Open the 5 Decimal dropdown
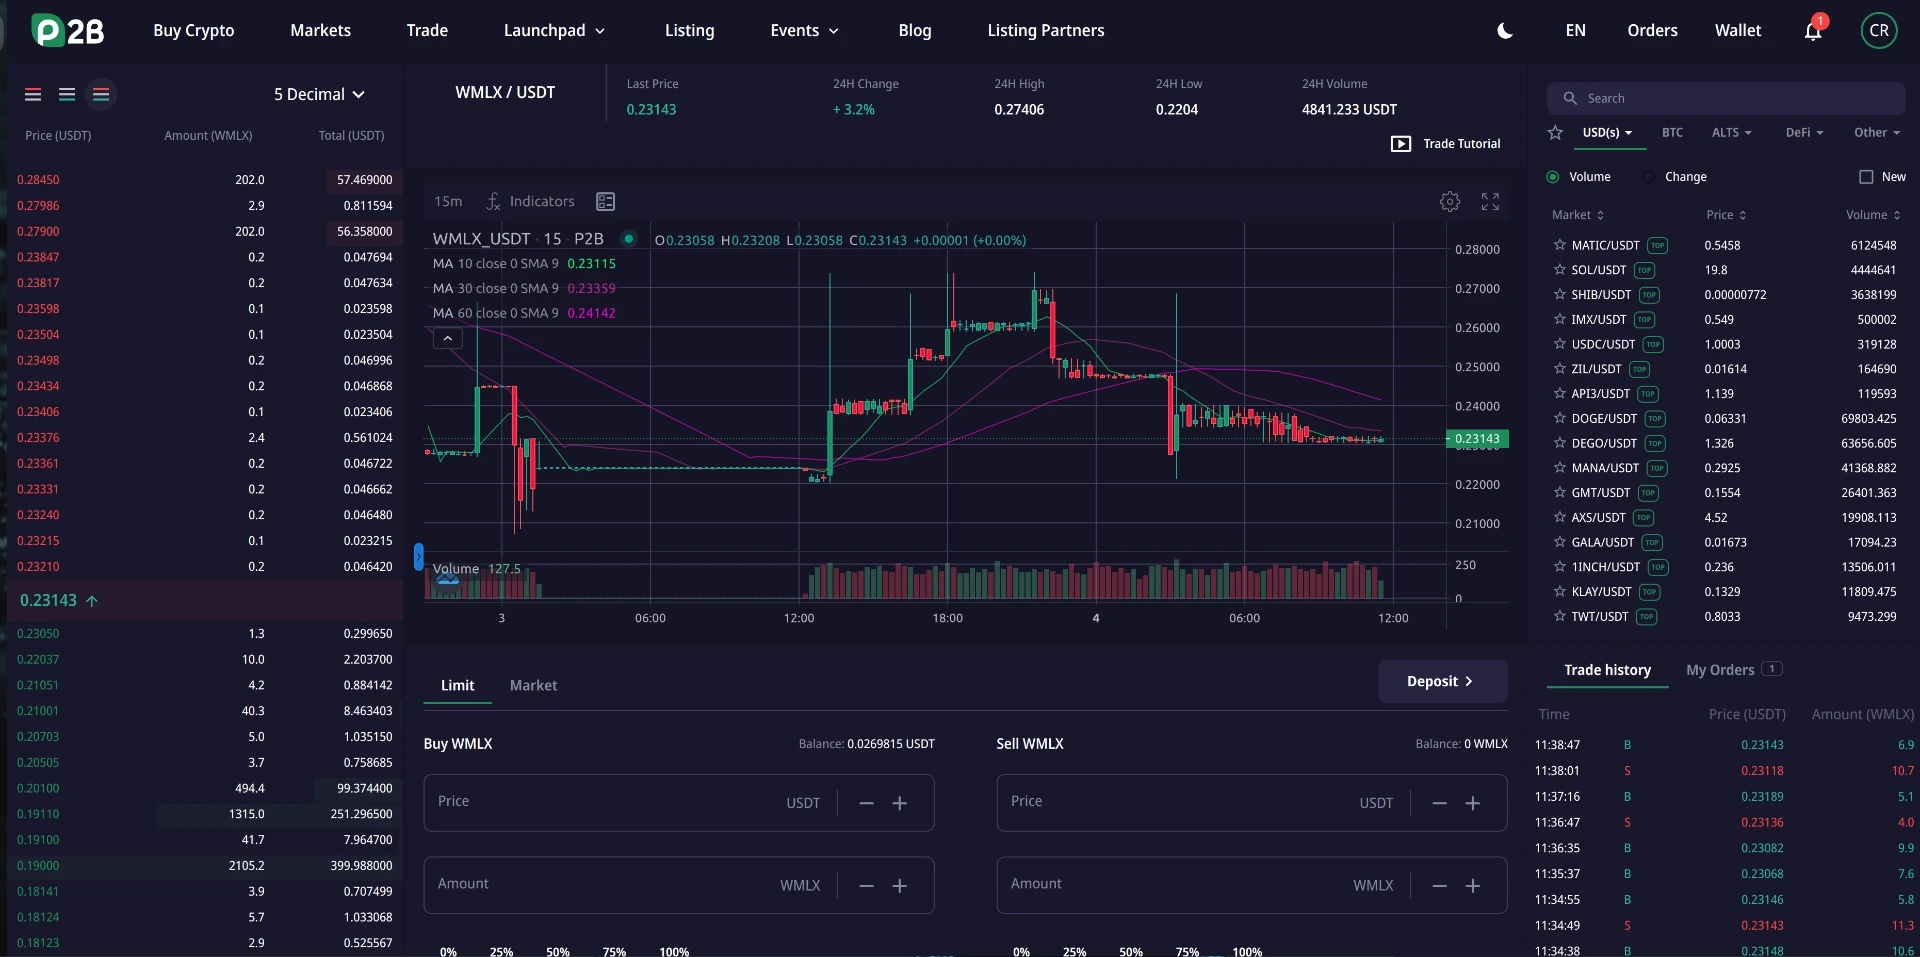1920x957 pixels. [319, 94]
